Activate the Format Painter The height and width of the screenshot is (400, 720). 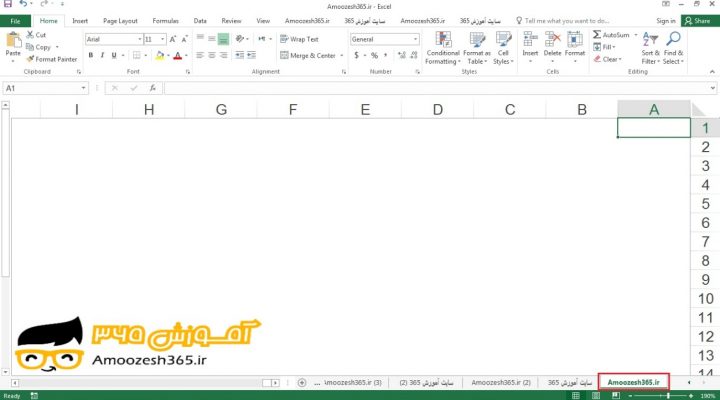coord(51,59)
